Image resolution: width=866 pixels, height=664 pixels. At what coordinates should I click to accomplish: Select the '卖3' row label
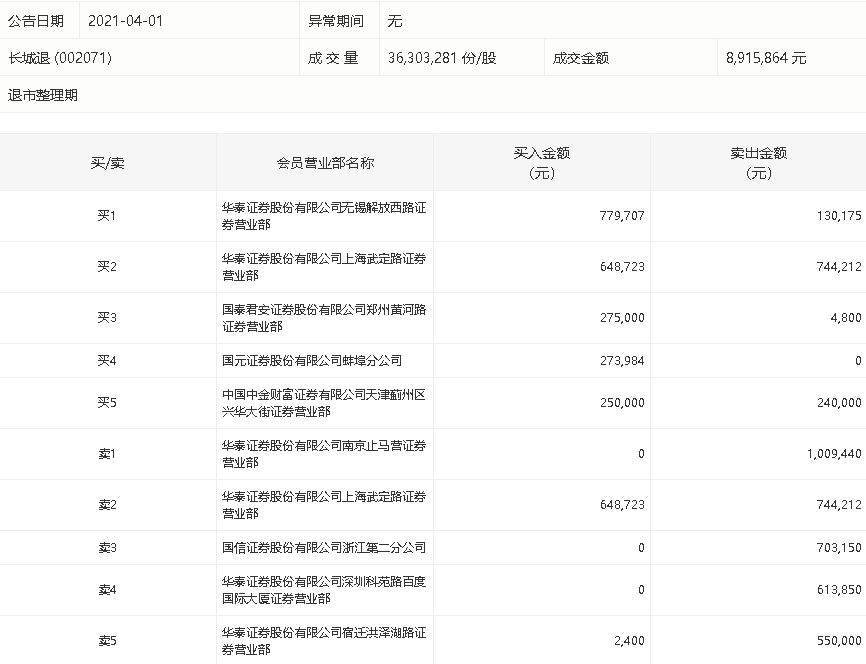(x=107, y=548)
